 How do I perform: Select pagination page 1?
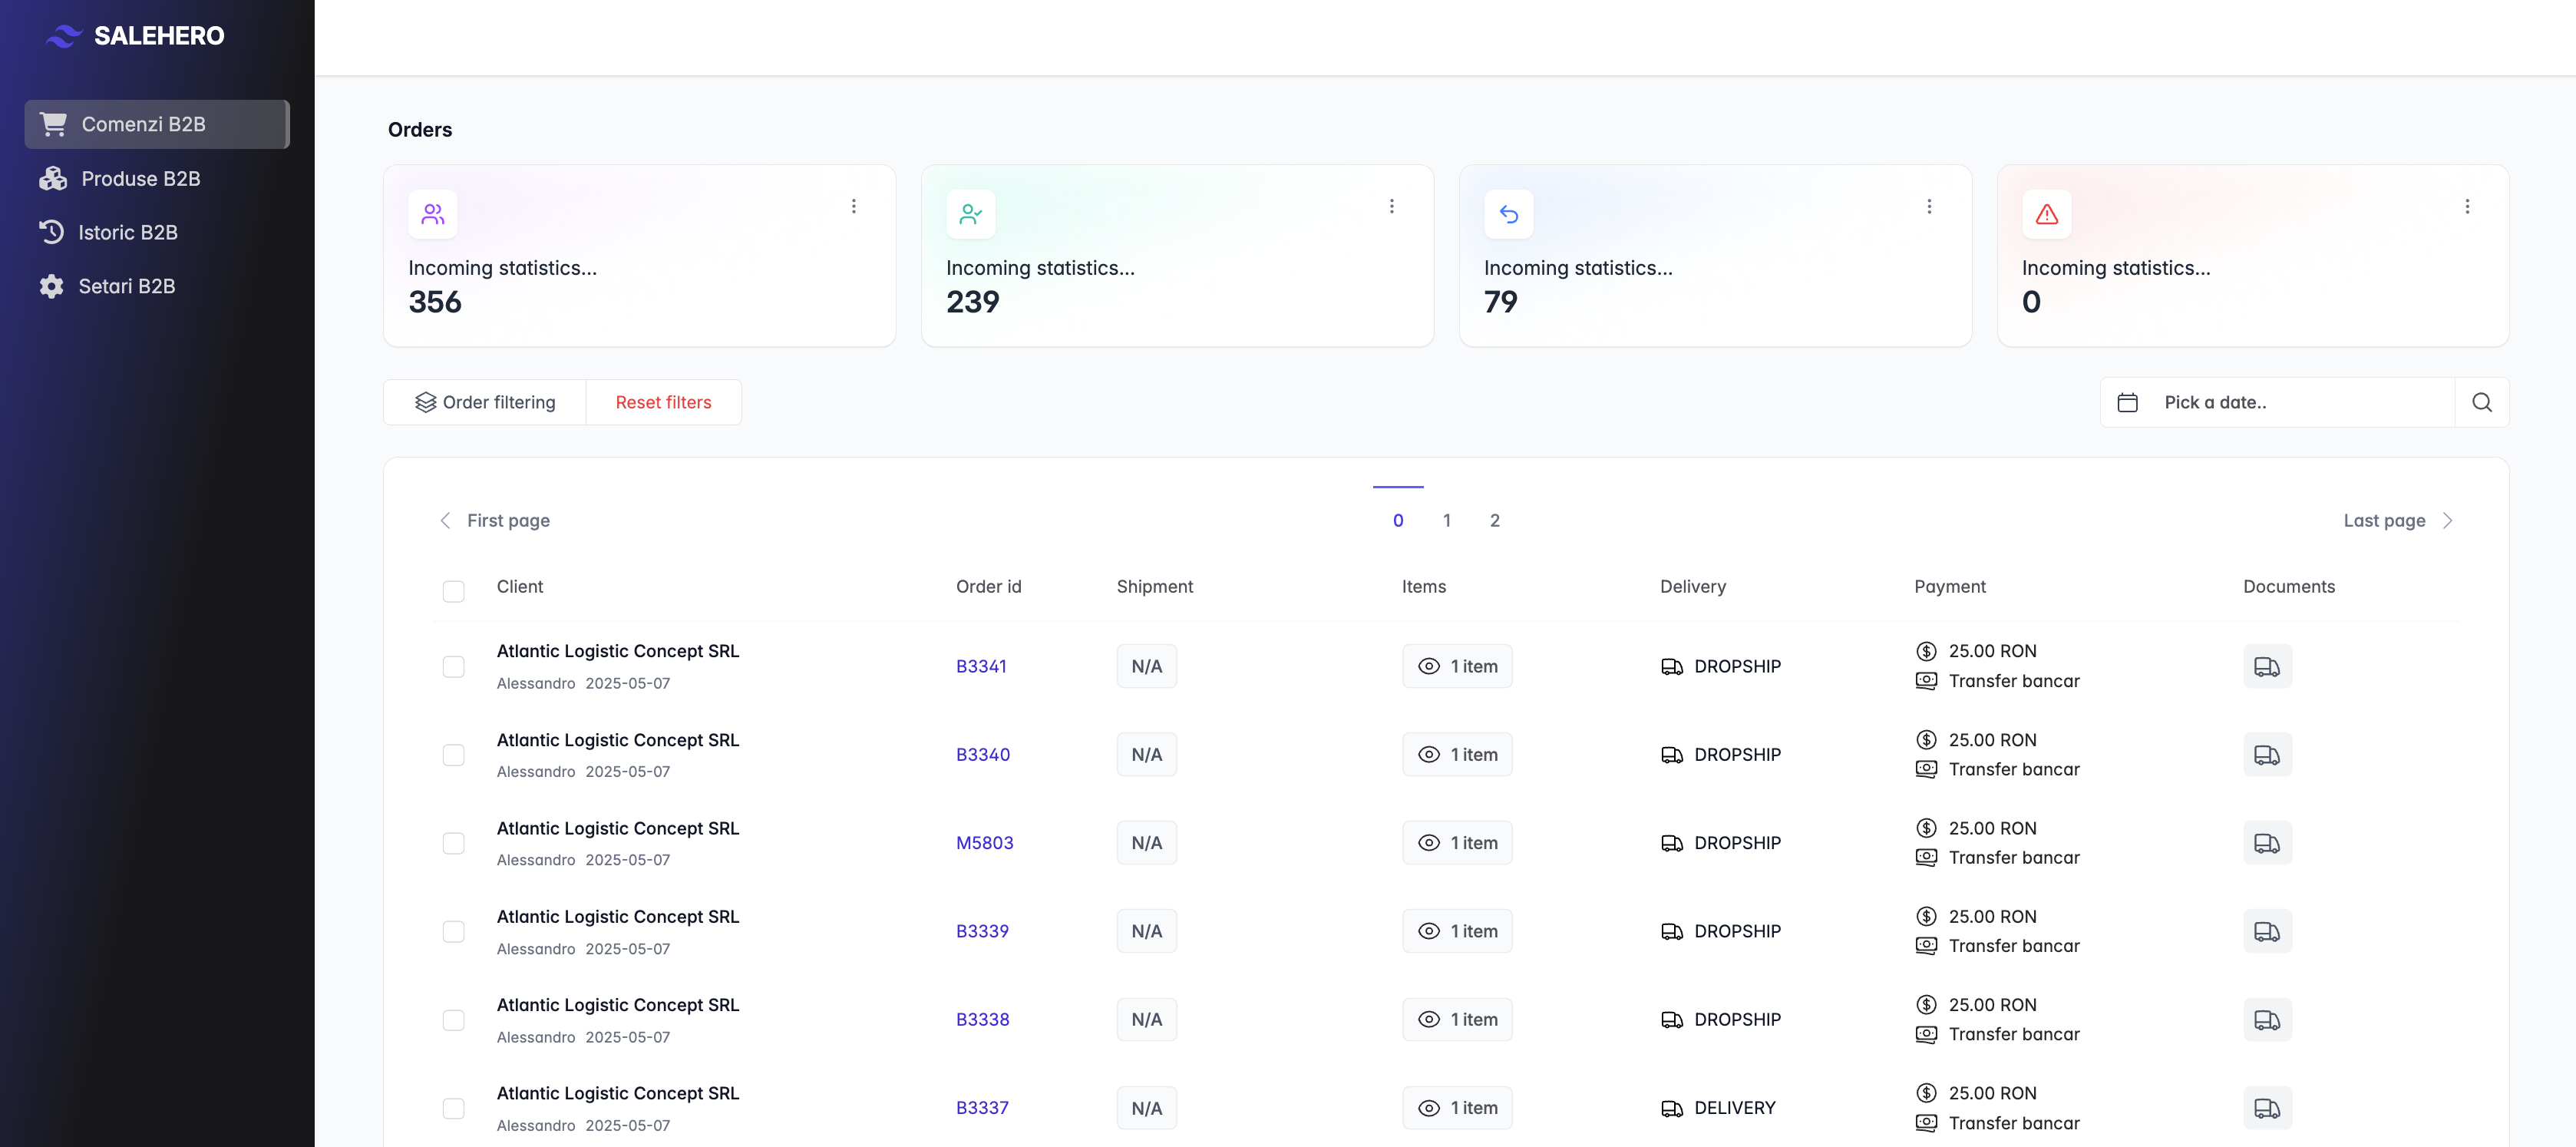pos(1446,520)
